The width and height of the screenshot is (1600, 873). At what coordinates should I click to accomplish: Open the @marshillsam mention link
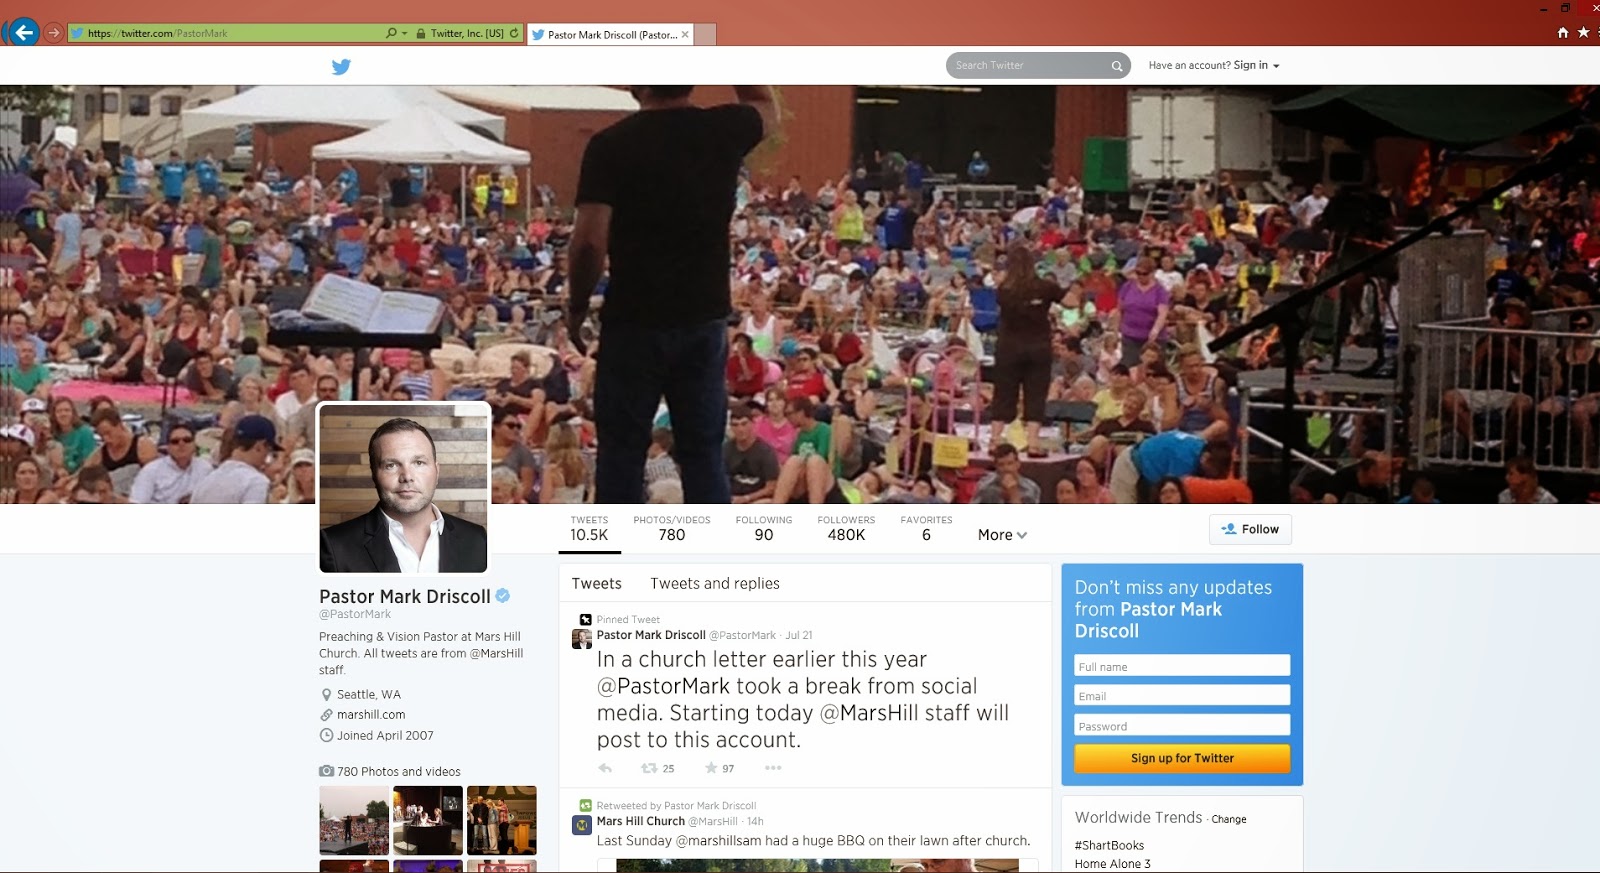point(718,841)
